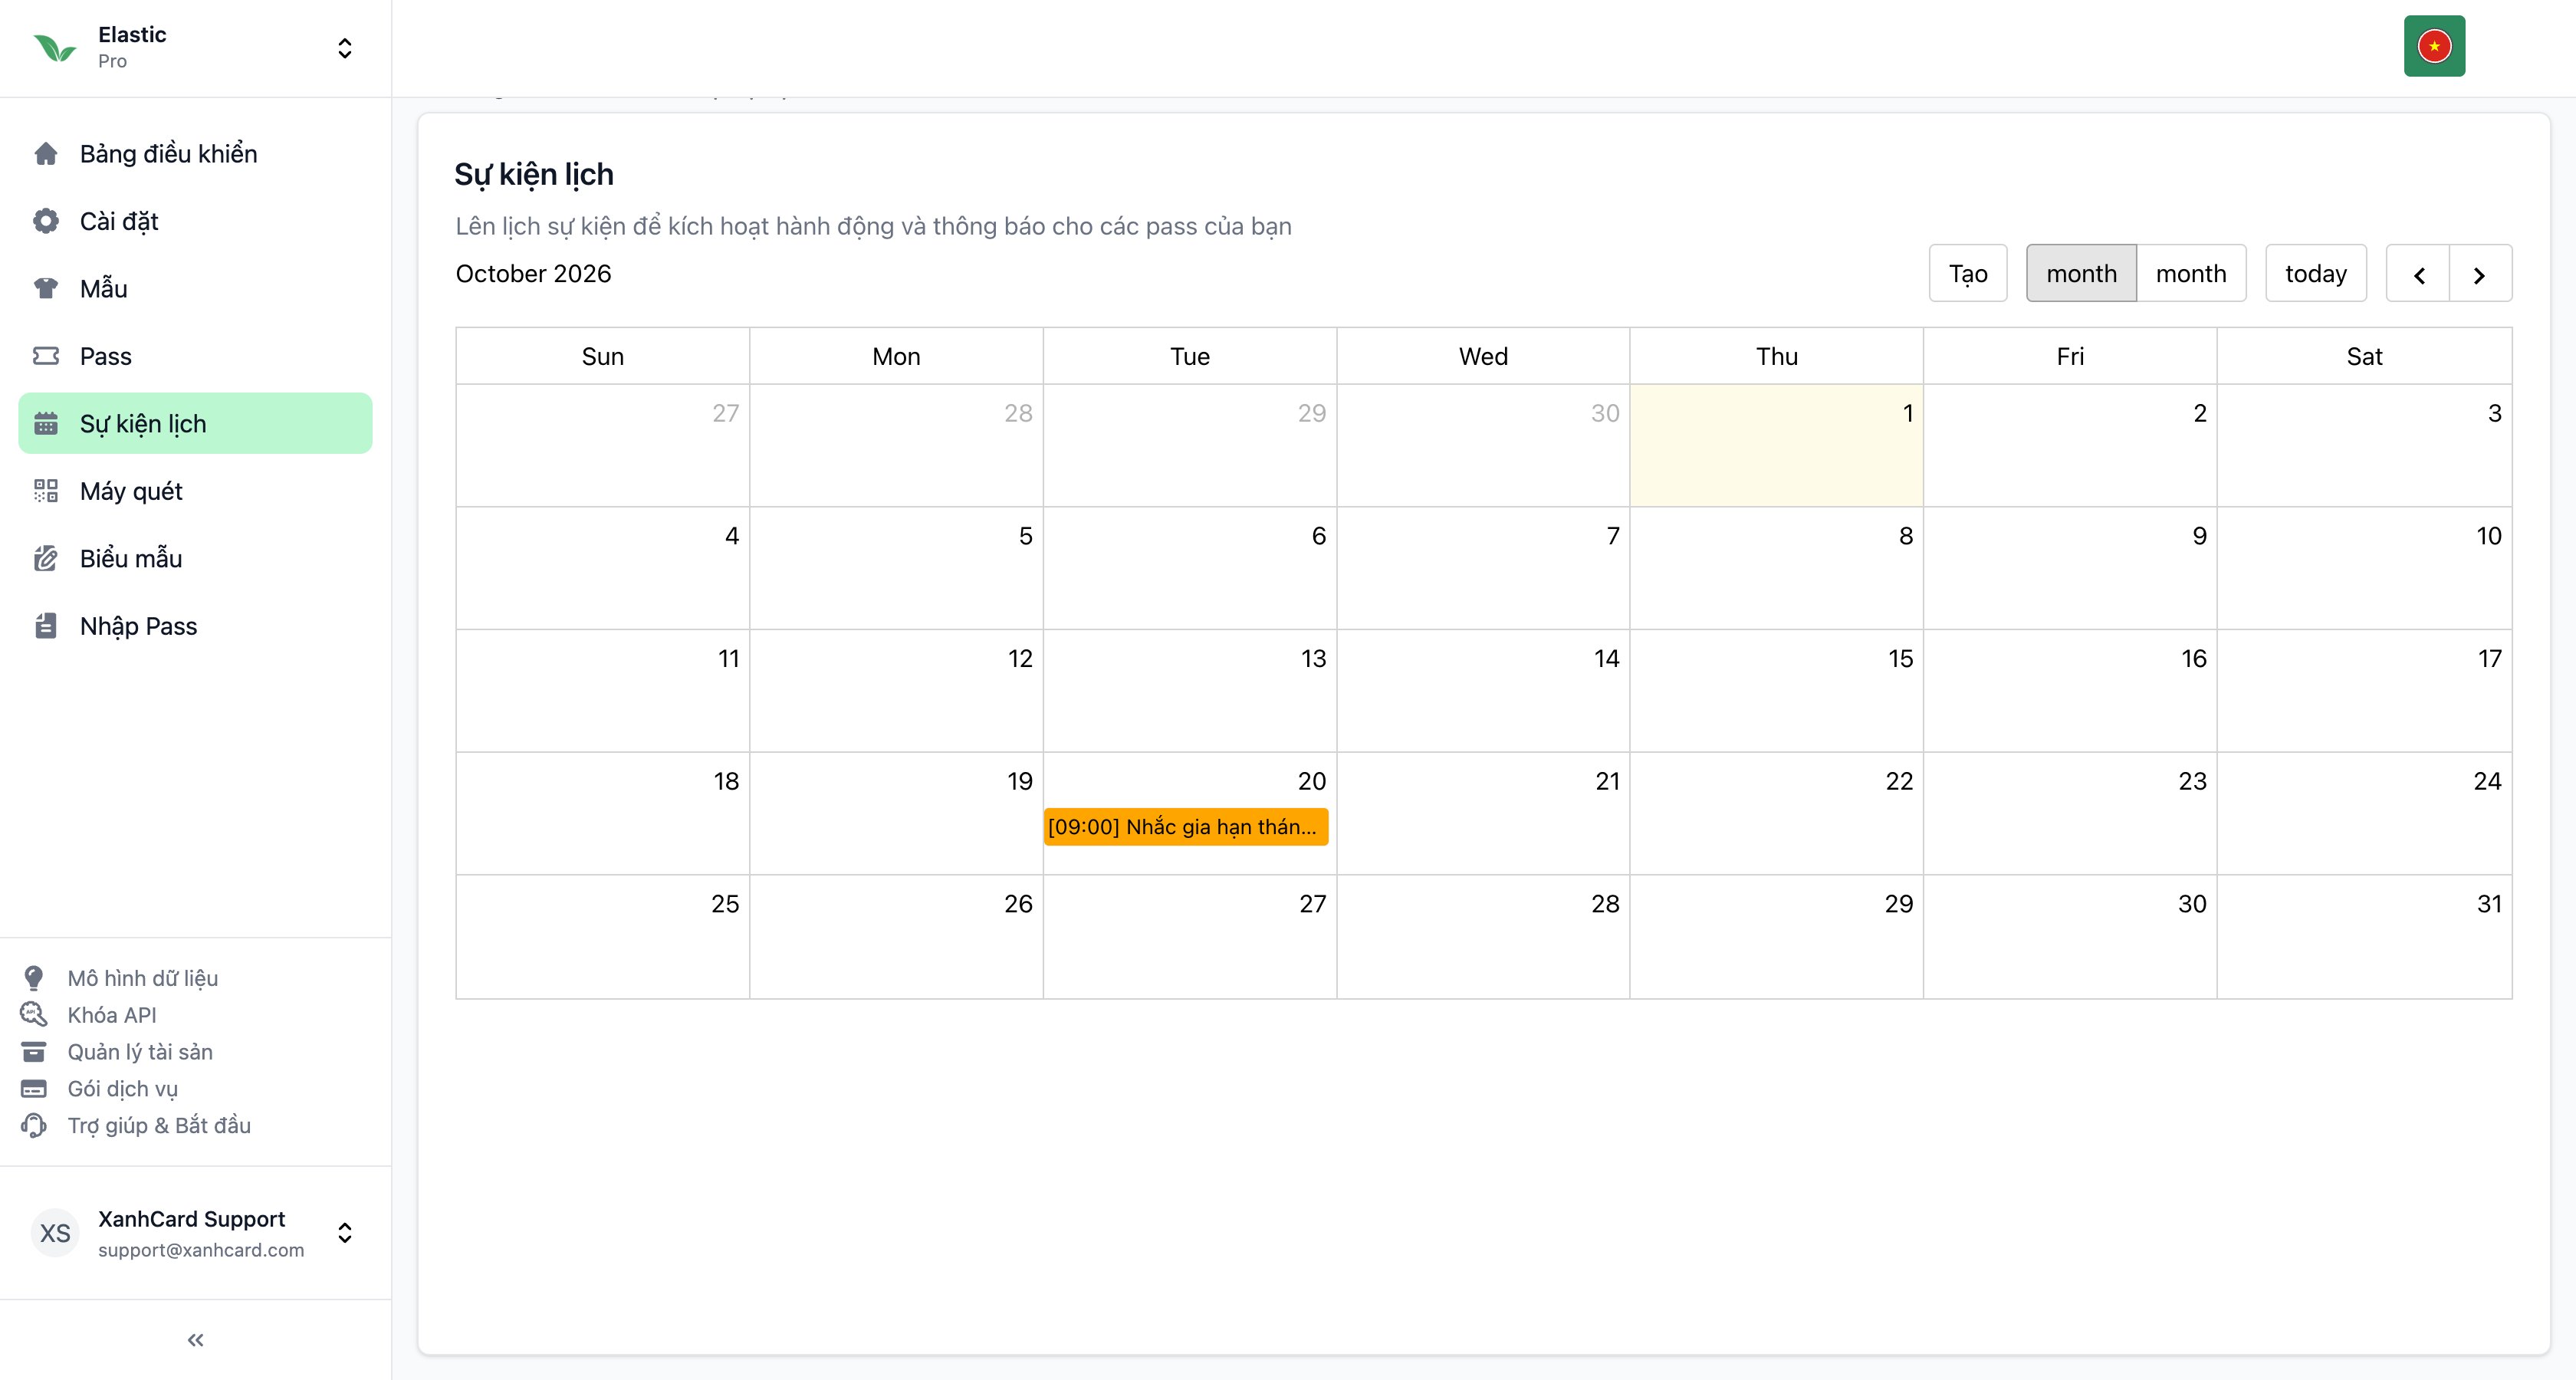
Task: Go to the Mẫu menu item
Action: pyautogui.click(x=195, y=289)
